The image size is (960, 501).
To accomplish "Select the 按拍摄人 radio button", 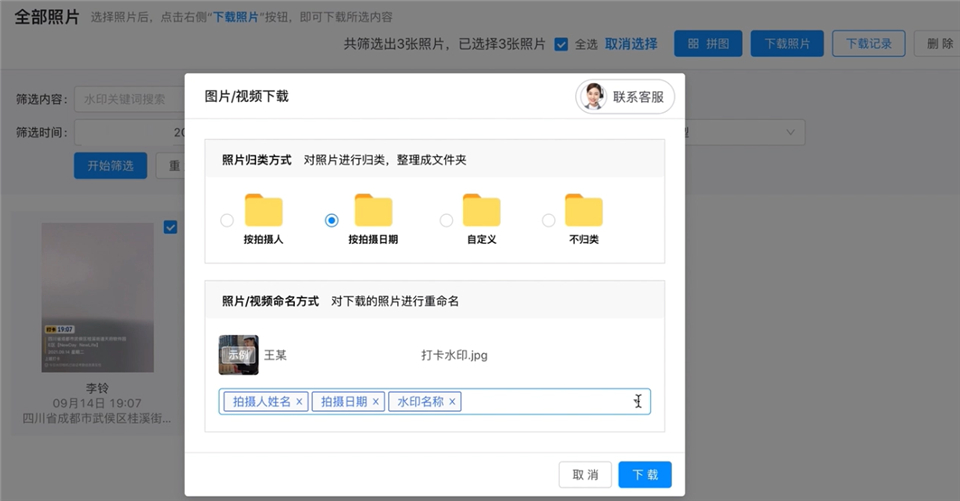I will (227, 220).
